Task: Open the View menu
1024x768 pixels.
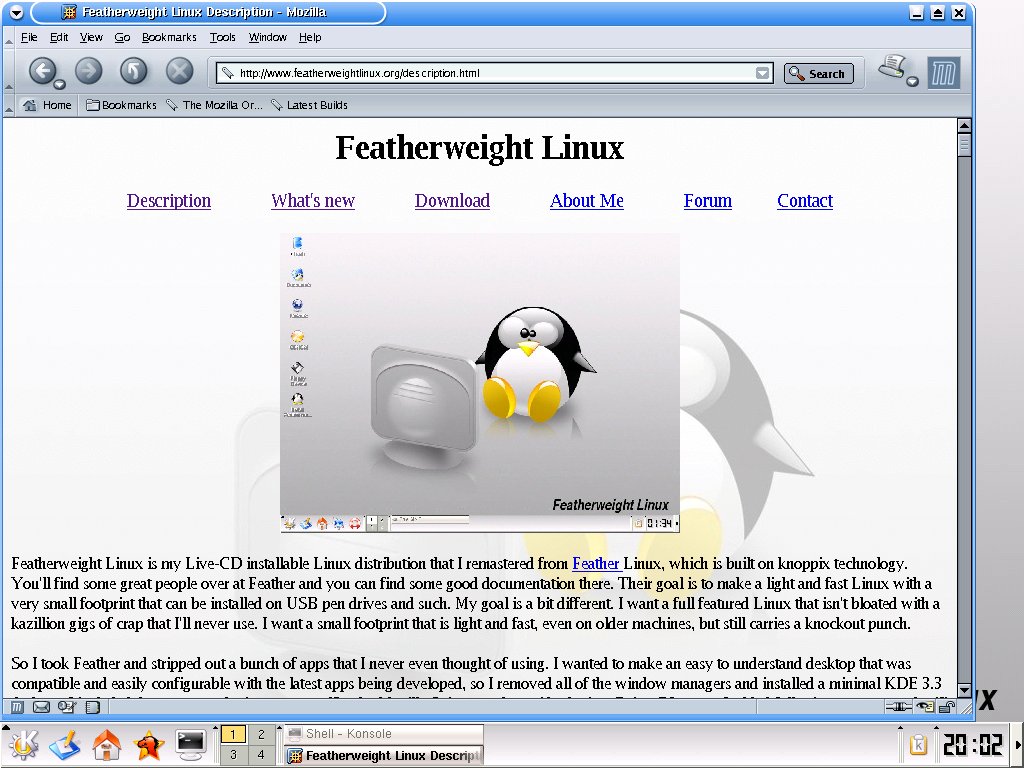Action: click(x=91, y=37)
